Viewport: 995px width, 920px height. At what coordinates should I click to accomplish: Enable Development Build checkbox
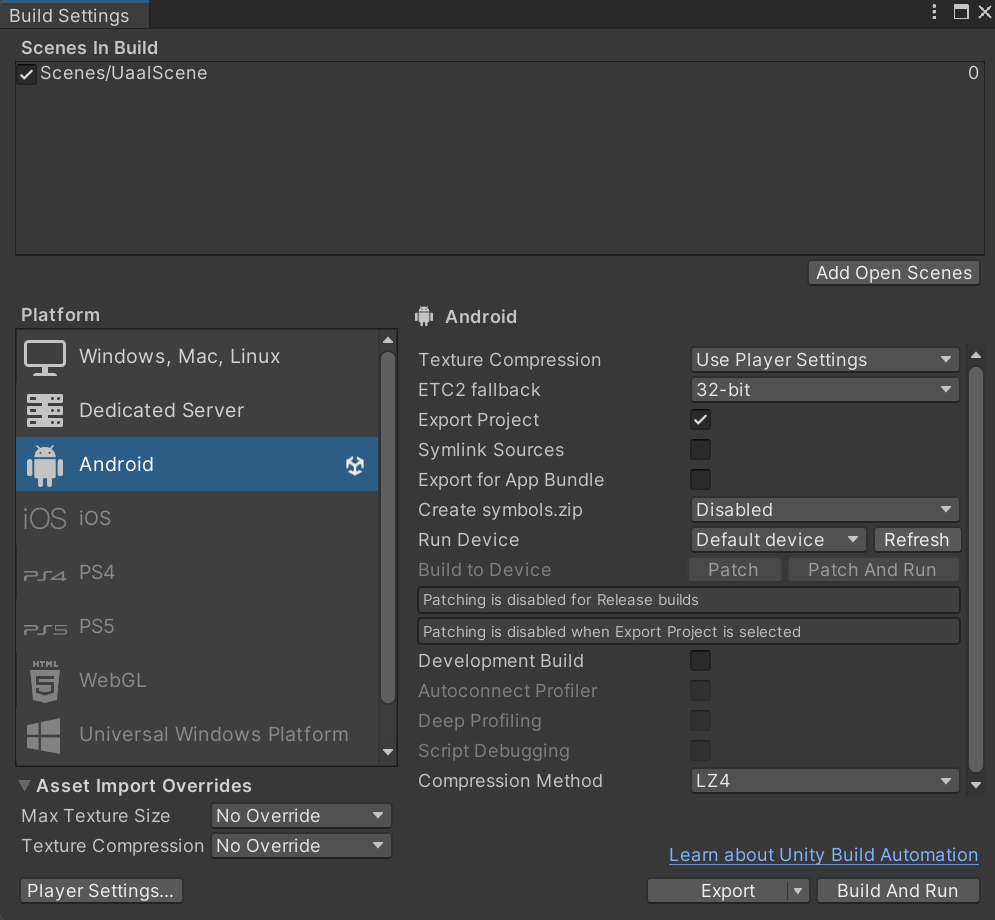(x=701, y=660)
